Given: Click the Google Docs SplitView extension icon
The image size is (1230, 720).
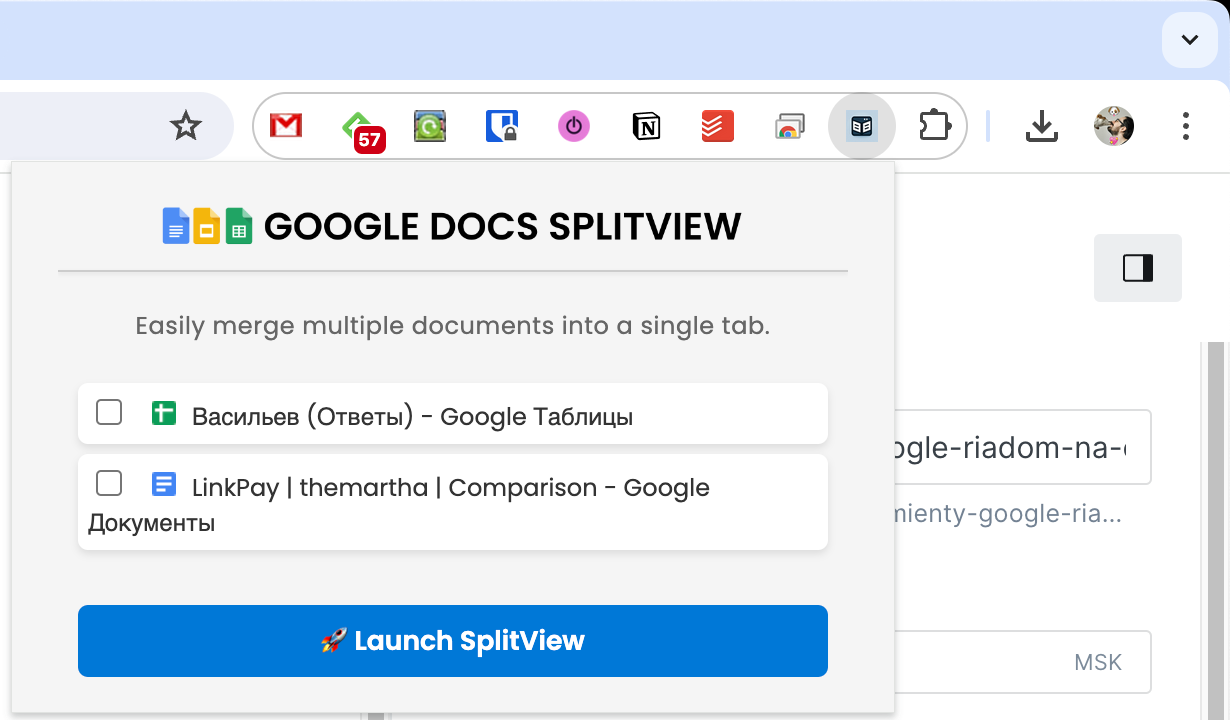Looking at the screenshot, I should (x=862, y=126).
